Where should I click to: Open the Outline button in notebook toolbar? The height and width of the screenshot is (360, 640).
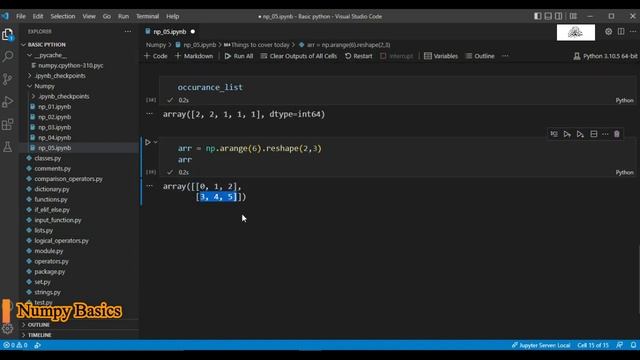click(x=480, y=56)
